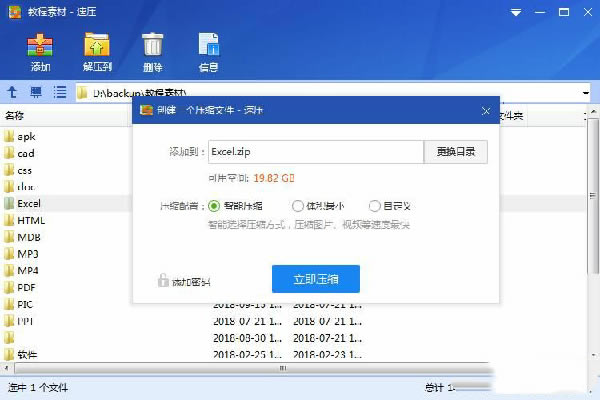The height and width of the screenshot is (400, 600).
Task: Click the 立即压缩 compress now button
Action: 316,279
